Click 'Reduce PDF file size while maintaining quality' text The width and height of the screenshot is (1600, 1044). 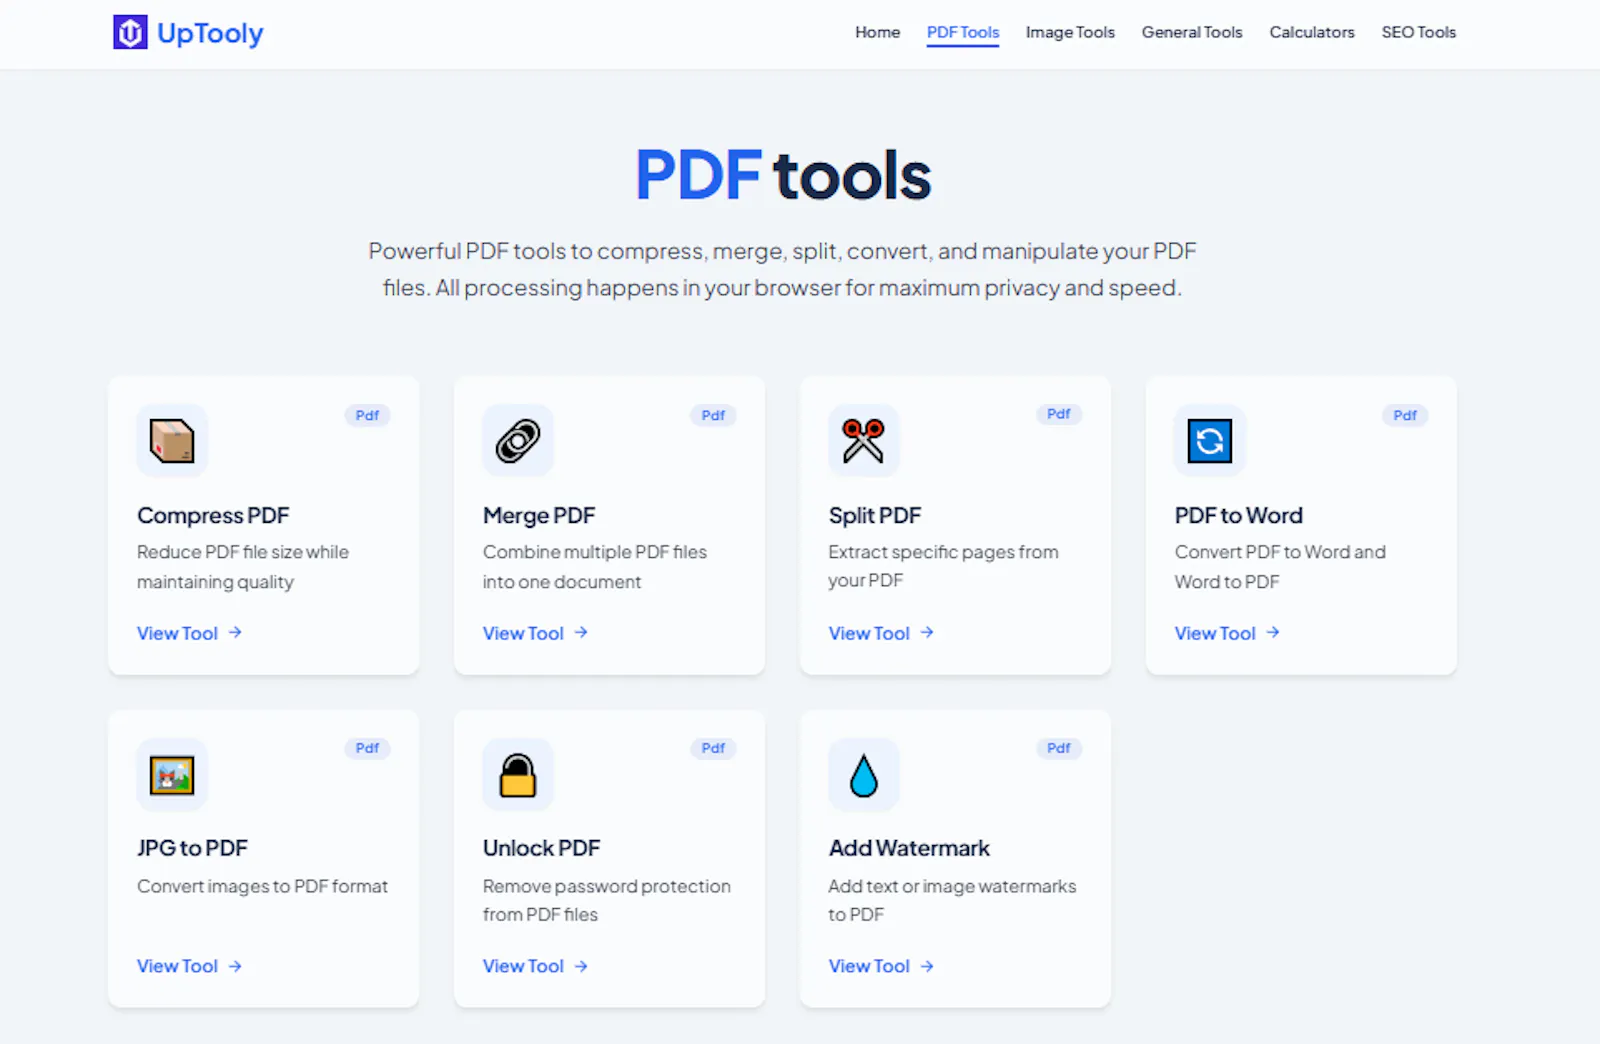243,567
